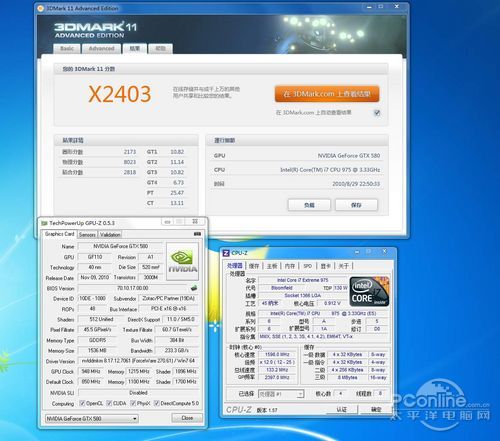Click the NVIDIA logo in GPU-Z
The height and width of the screenshot is (441, 500).
pos(182,261)
